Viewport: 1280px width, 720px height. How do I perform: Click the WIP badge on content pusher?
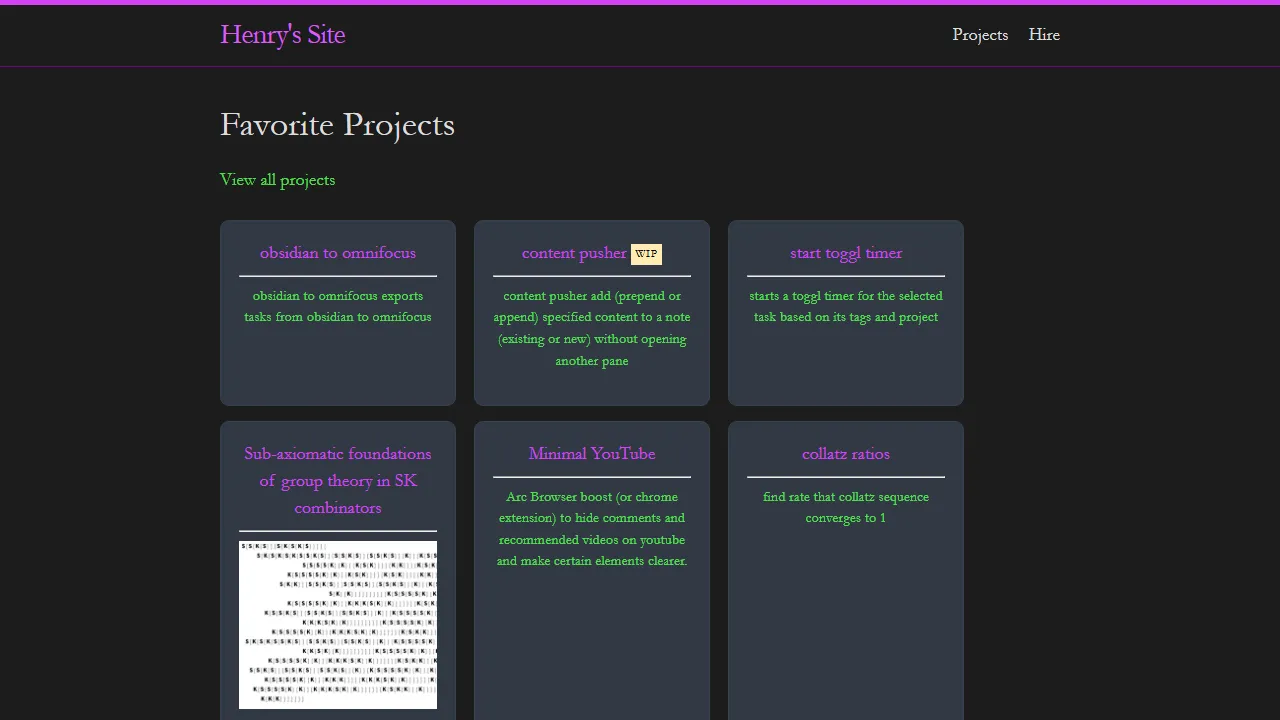pos(646,254)
